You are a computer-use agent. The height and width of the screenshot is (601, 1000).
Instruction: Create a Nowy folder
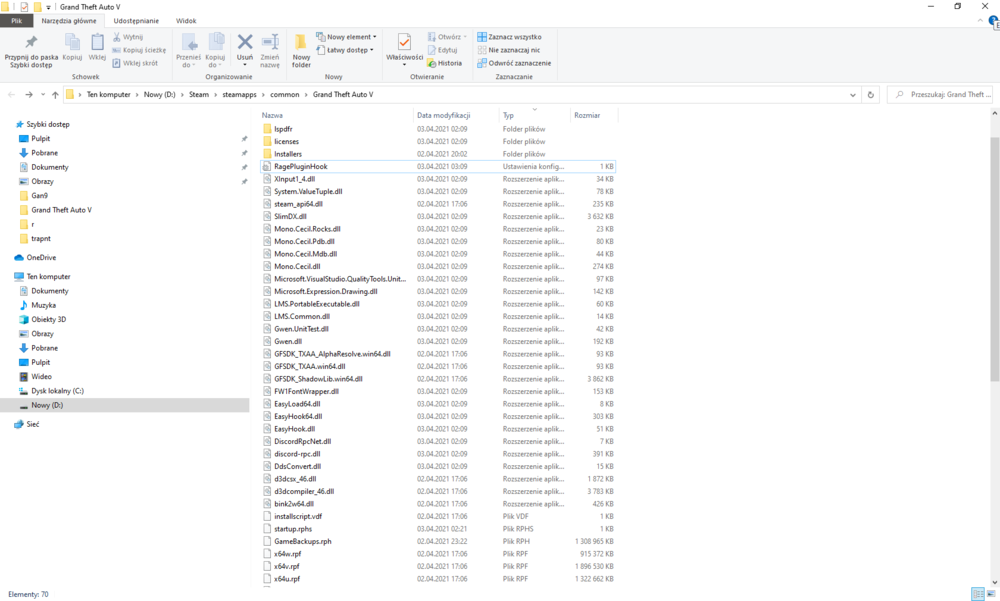click(x=301, y=51)
